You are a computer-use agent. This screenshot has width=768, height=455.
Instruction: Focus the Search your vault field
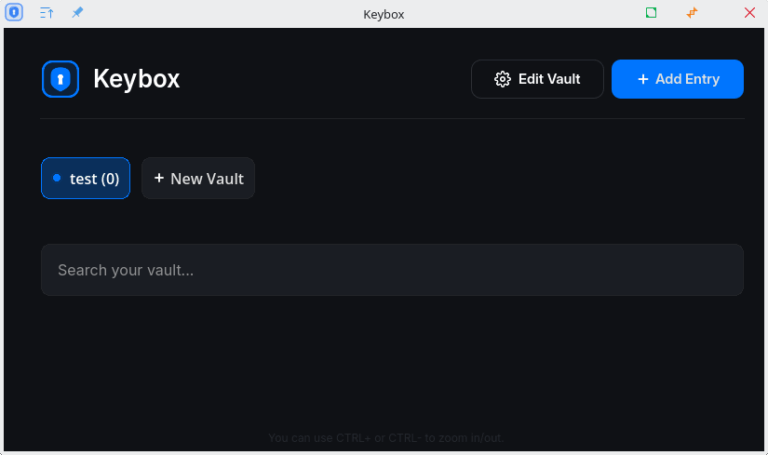(392, 270)
